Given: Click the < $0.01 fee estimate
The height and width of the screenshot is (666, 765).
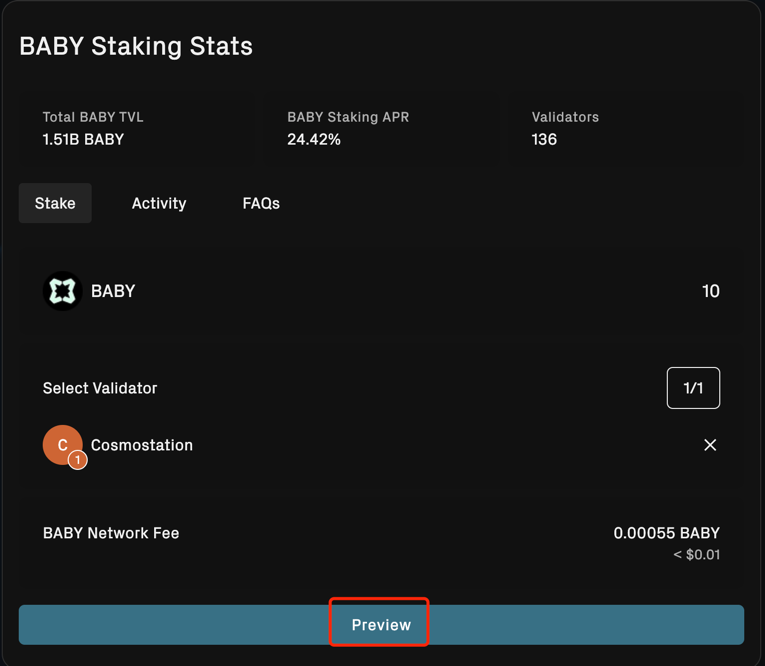Looking at the screenshot, I should [697, 555].
